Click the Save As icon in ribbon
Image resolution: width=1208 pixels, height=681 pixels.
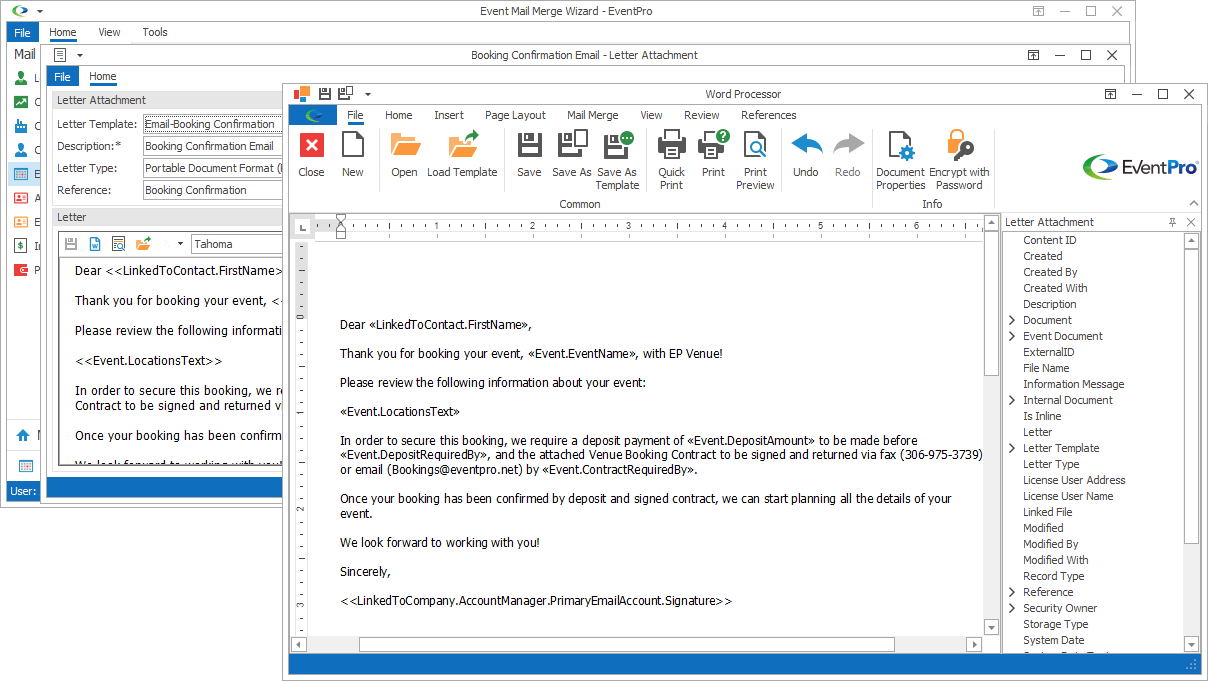coord(572,145)
